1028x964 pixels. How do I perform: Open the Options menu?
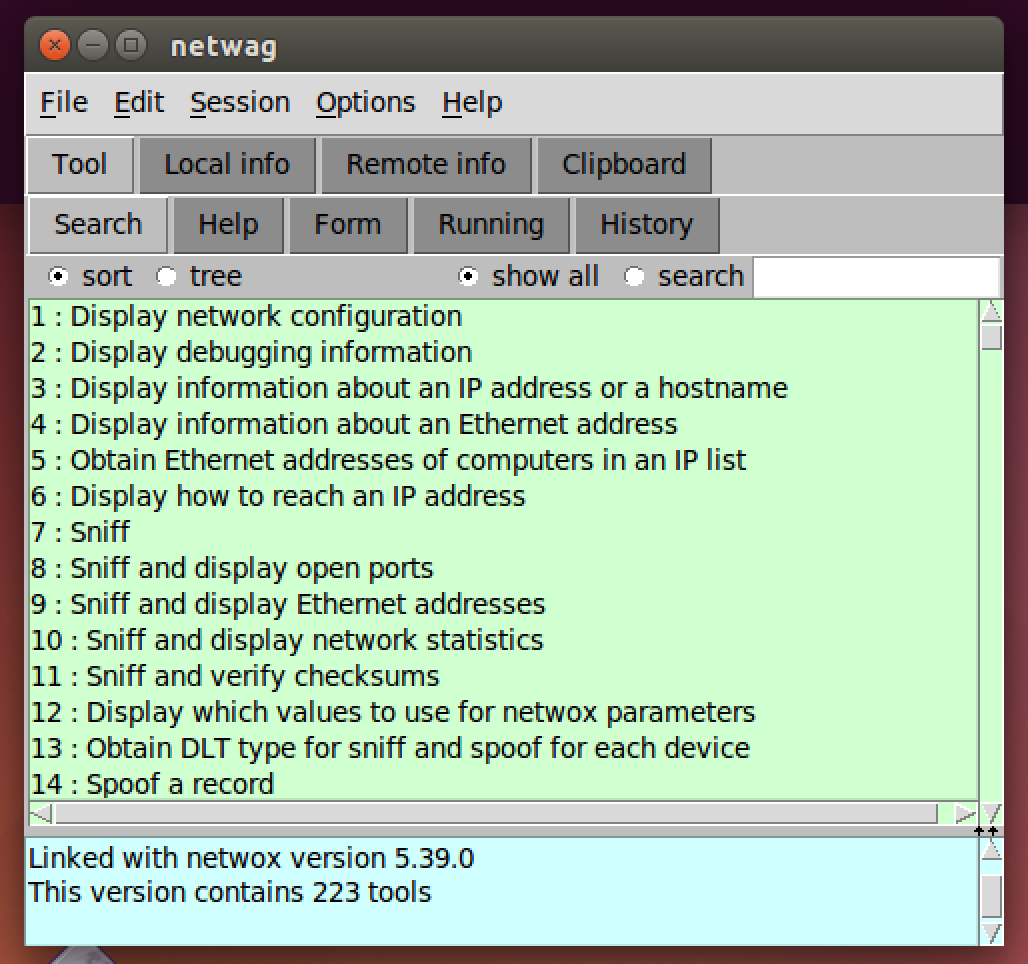366,103
